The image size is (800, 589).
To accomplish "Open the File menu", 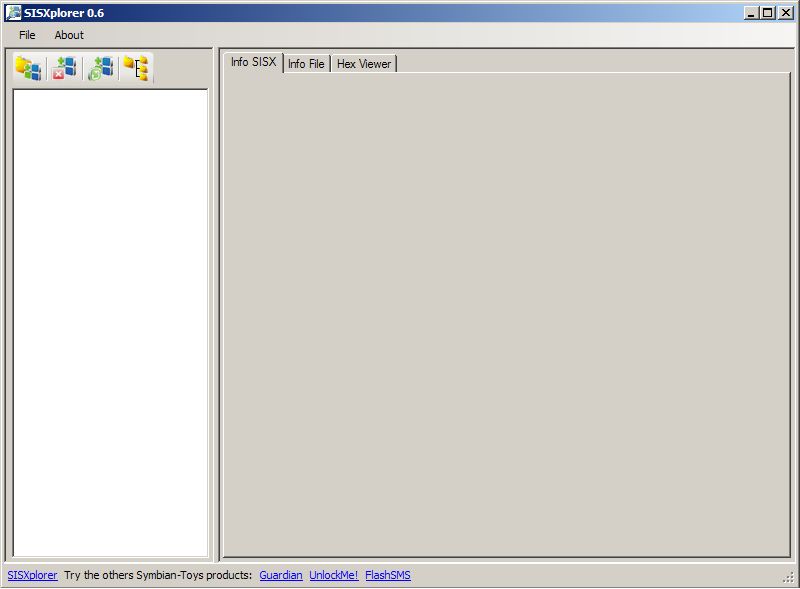I will tap(27, 35).
